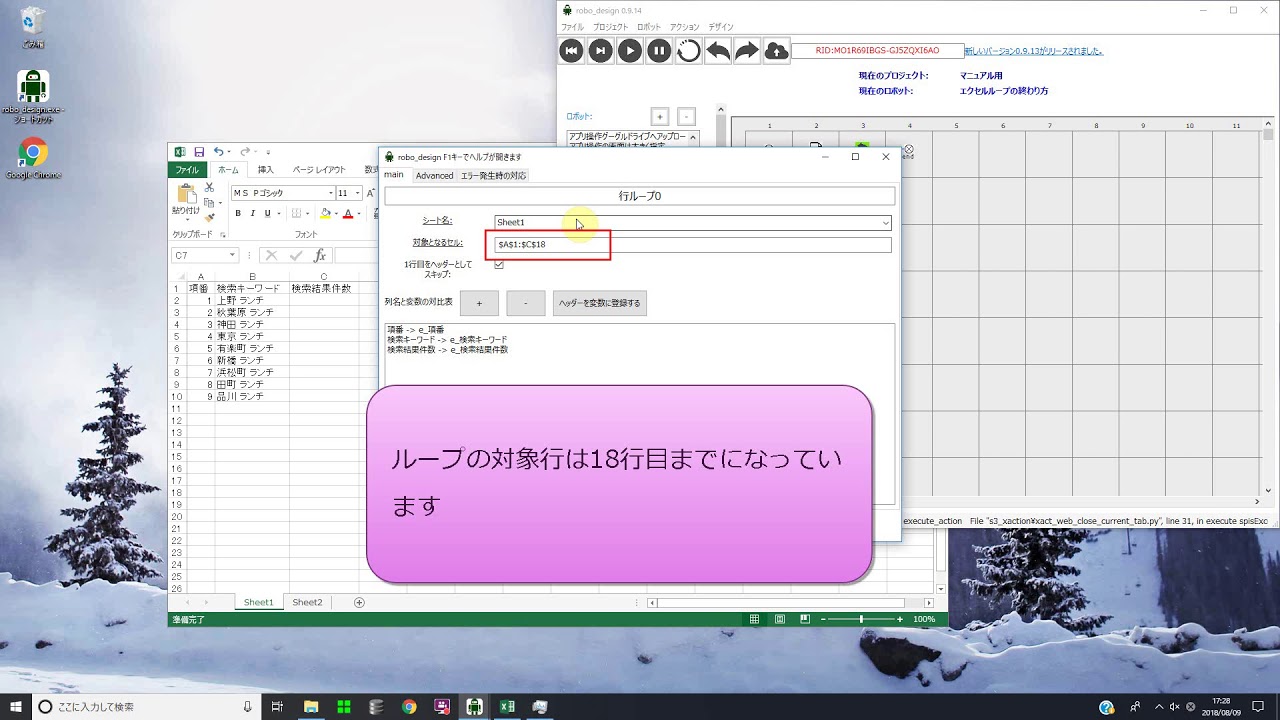The width and height of the screenshot is (1280, 720).
Task: Click the Excel zoom slider
Action: [861, 619]
